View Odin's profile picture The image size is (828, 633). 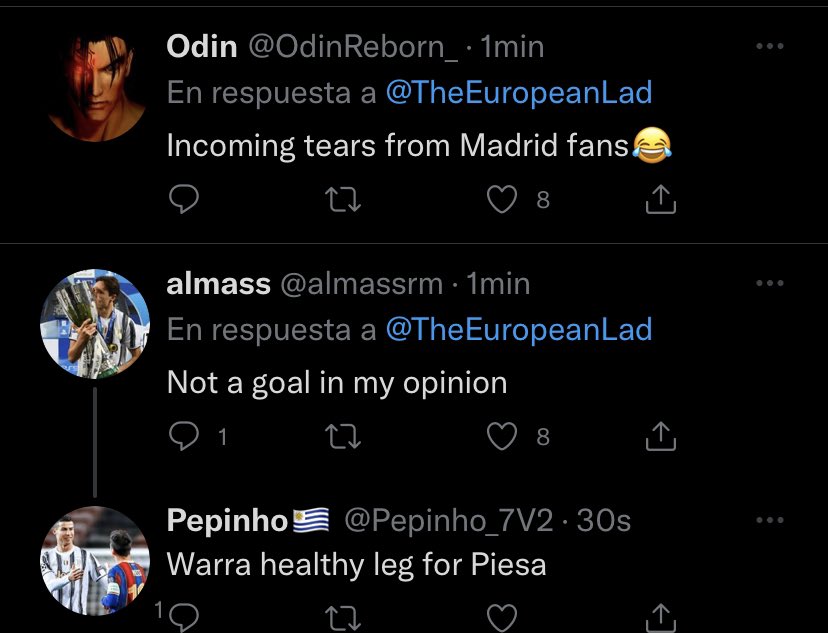coord(96,87)
